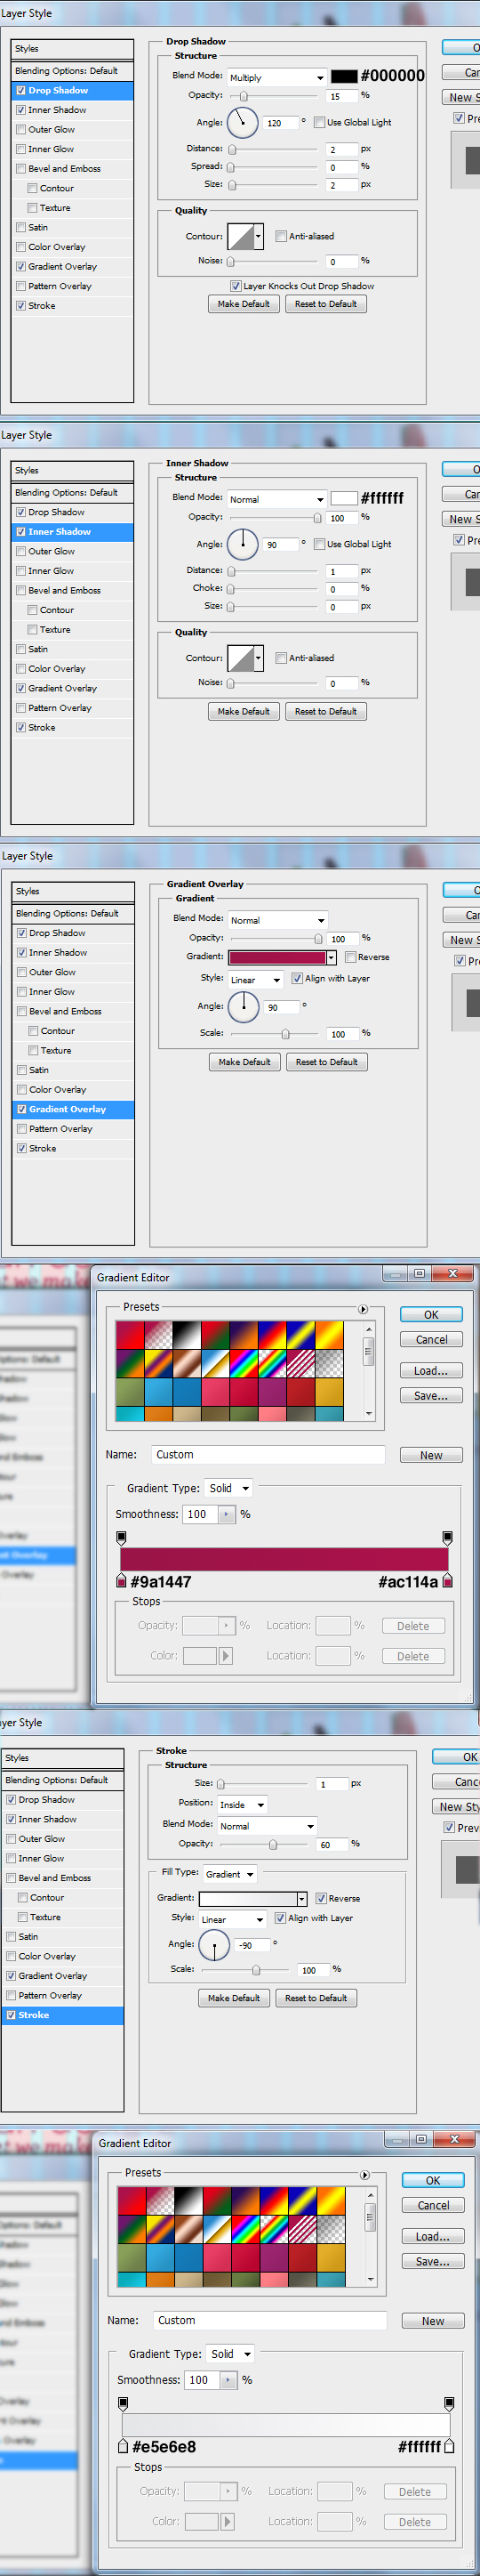
Task: Uncheck Layer Knocks Out Drop Shadow
Action: (x=236, y=286)
